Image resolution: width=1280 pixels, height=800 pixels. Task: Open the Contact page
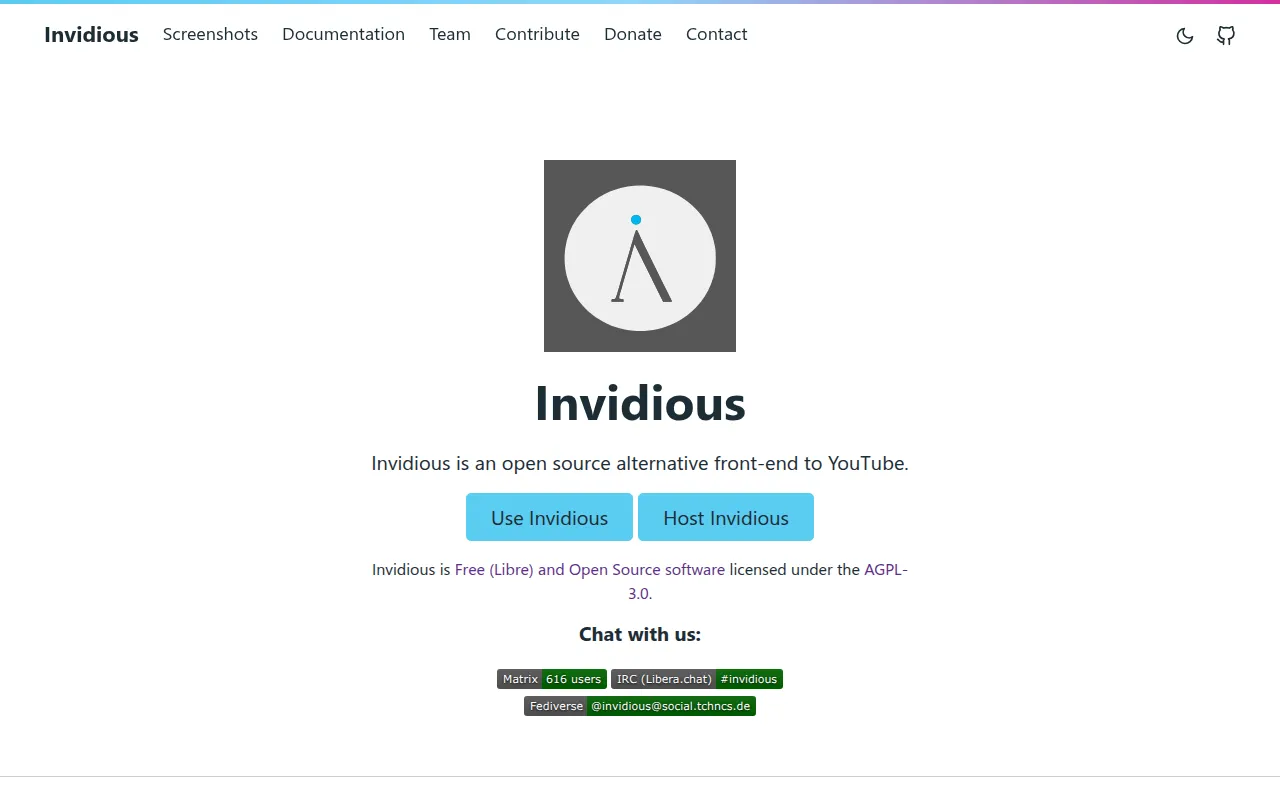(717, 34)
